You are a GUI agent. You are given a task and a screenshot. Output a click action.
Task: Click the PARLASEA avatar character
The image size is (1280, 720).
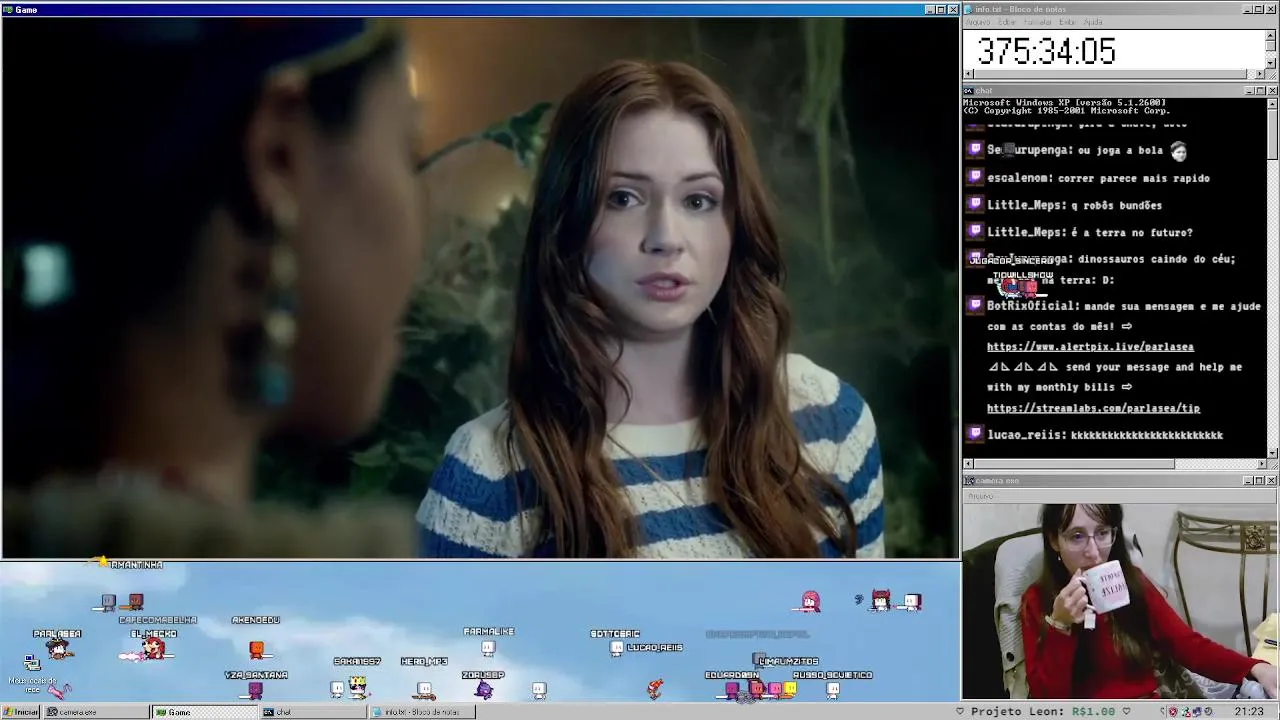58,649
